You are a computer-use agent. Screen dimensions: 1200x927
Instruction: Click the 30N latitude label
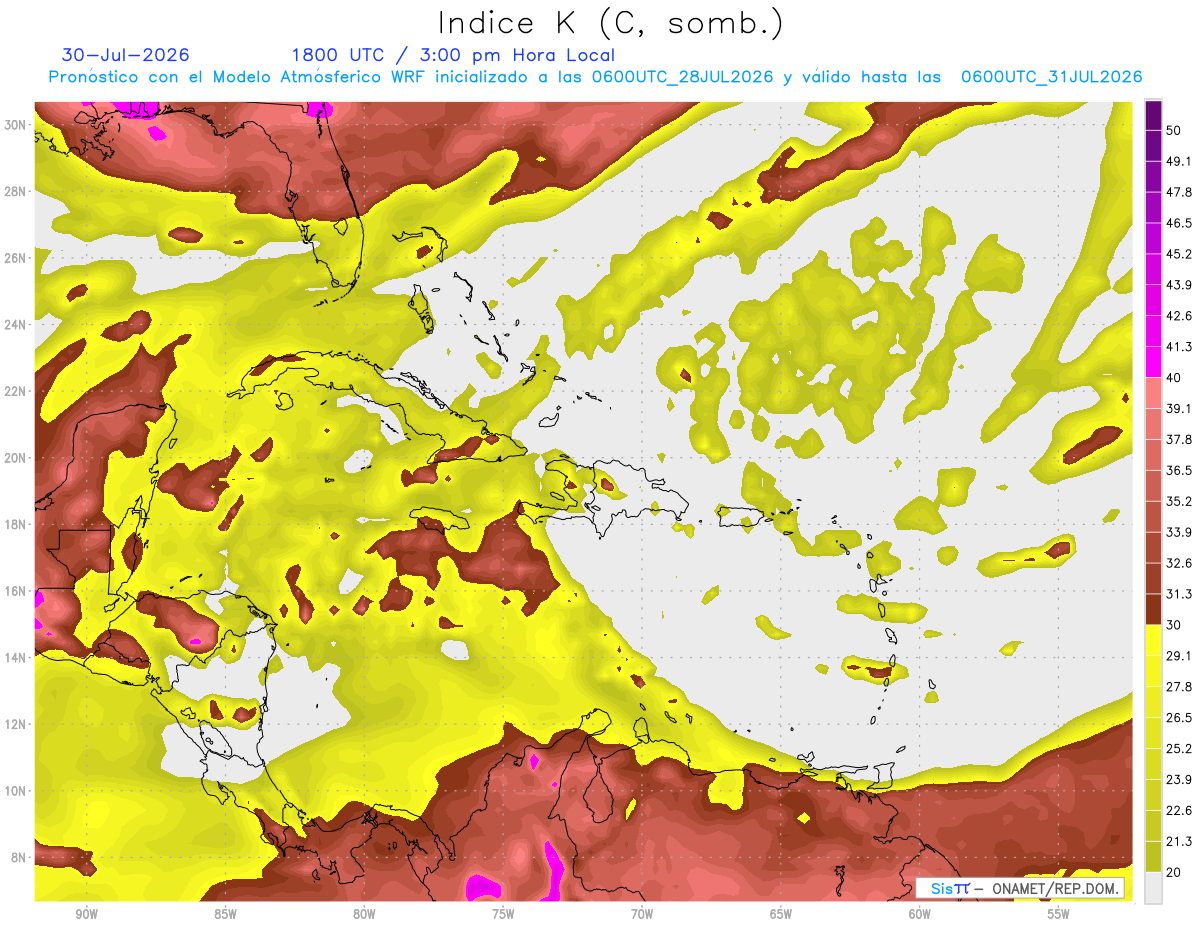(x=16, y=124)
